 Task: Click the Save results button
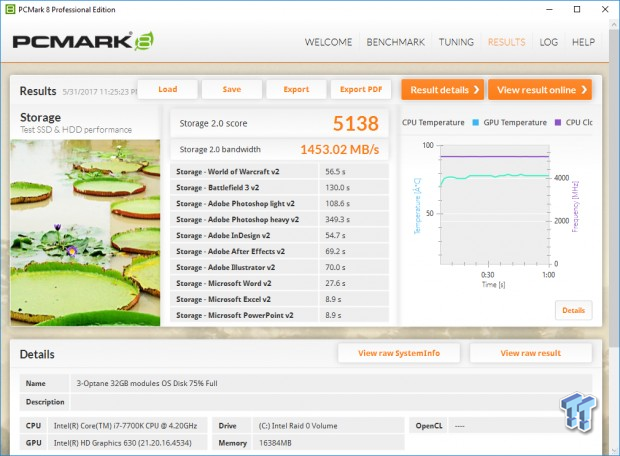(232, 89)
